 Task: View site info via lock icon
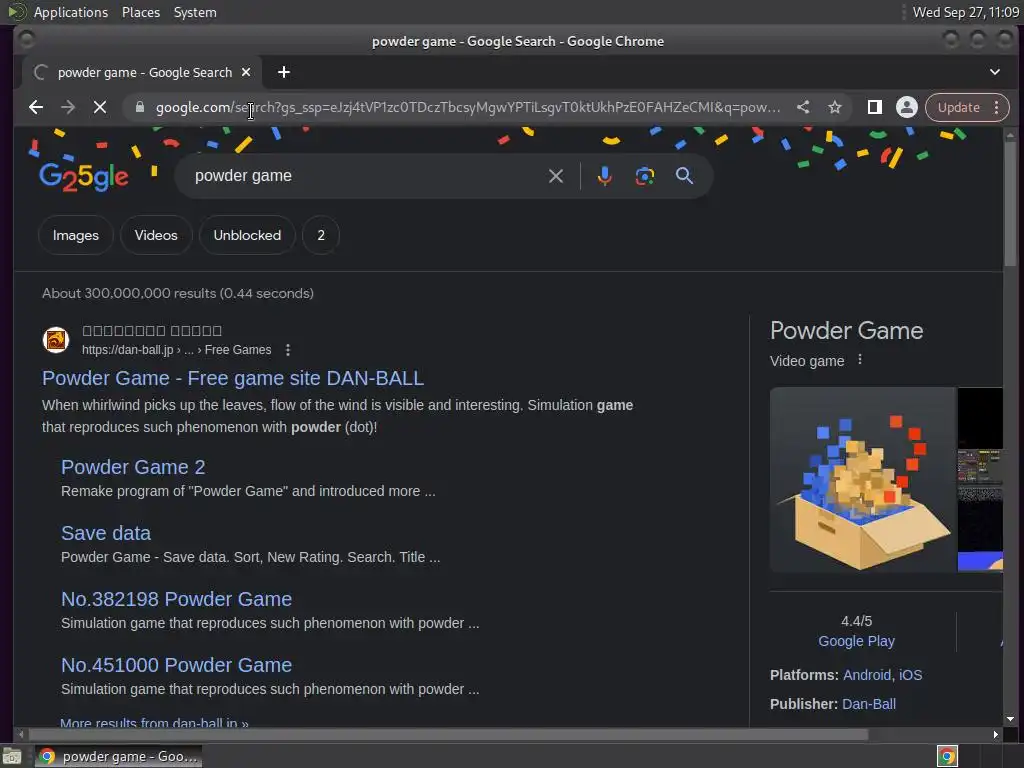(140, 107)
